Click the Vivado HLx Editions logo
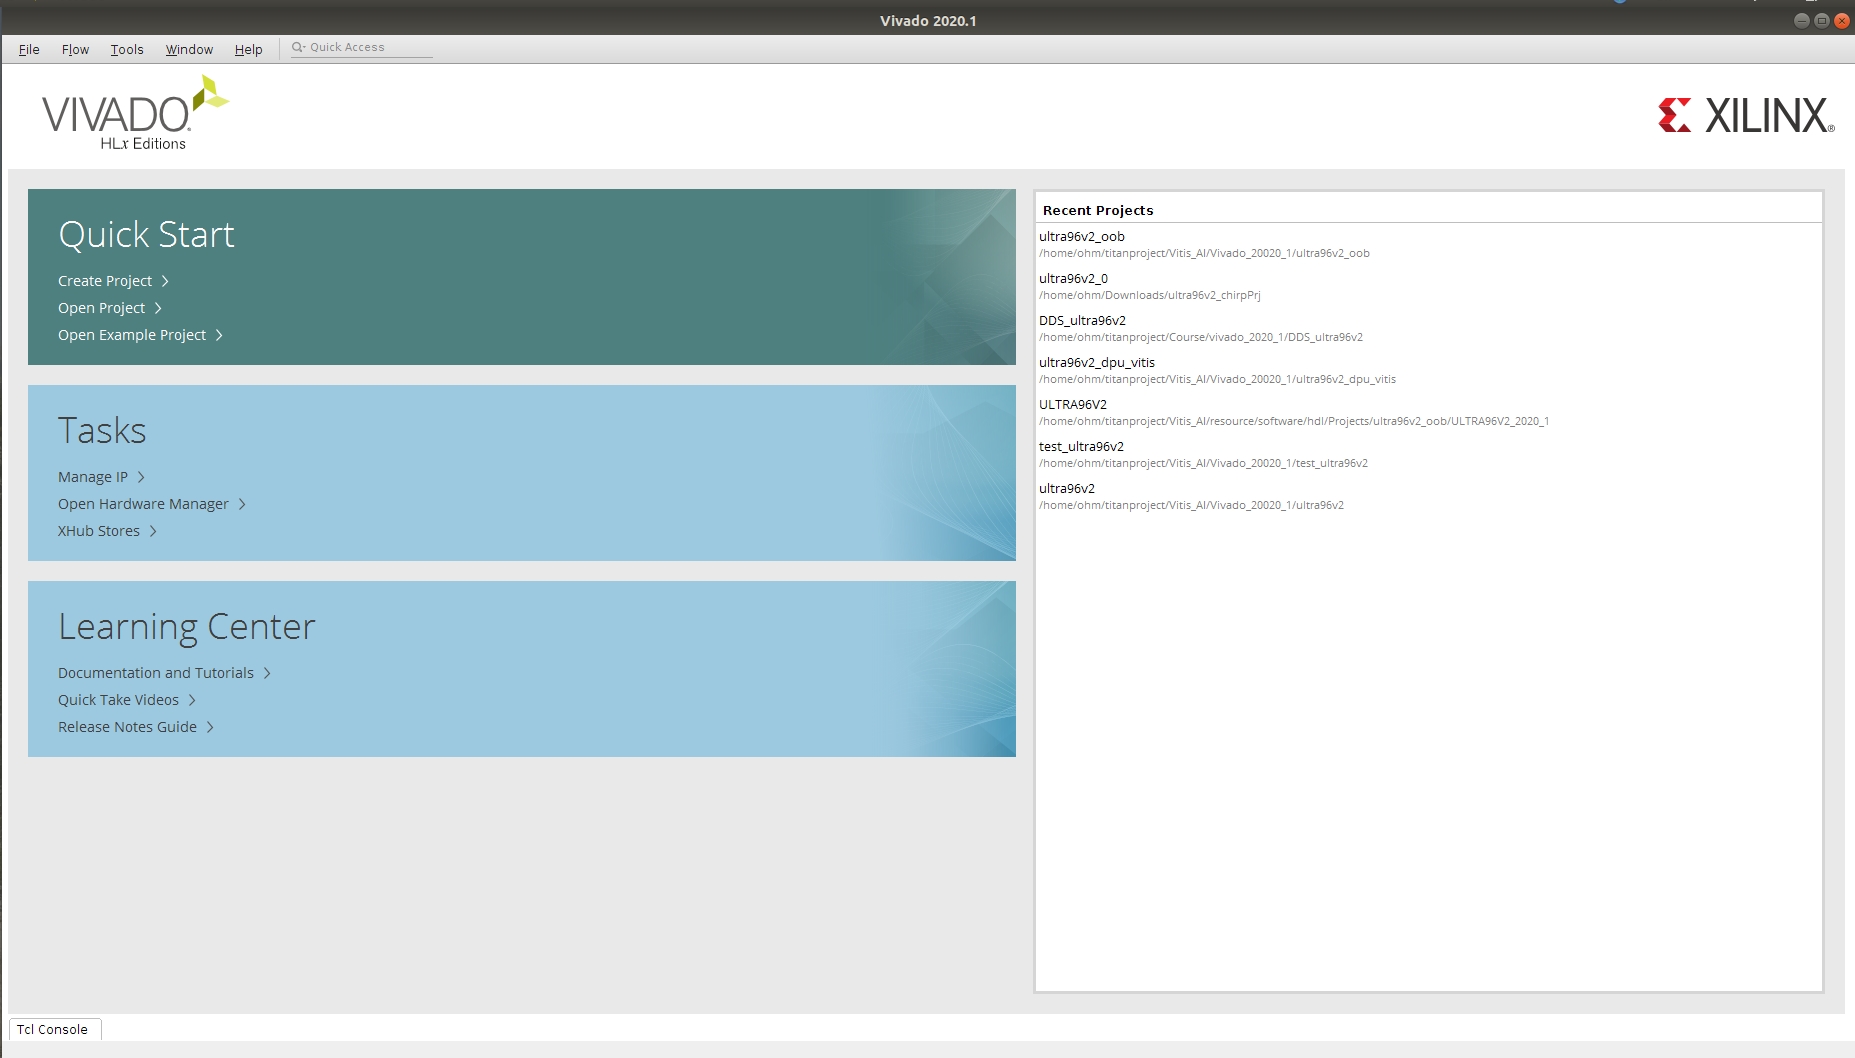This screenshot has height=1058, width=1855. point(134,115)
